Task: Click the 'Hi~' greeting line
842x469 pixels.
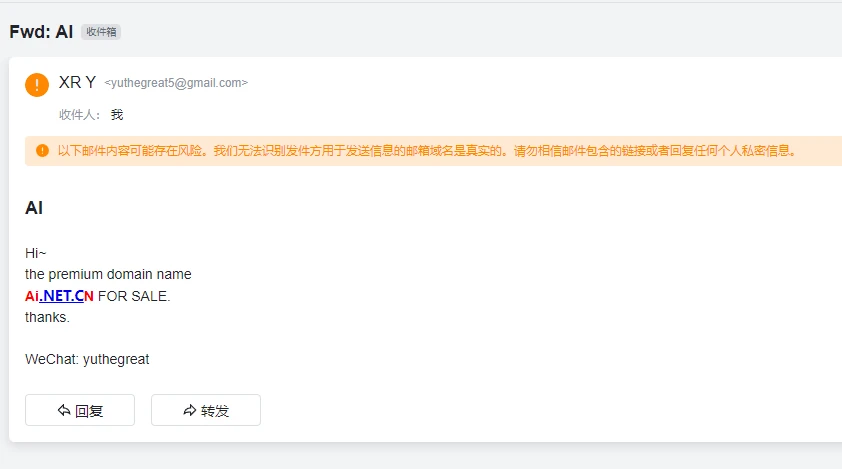Action: (x=36, y=253)
